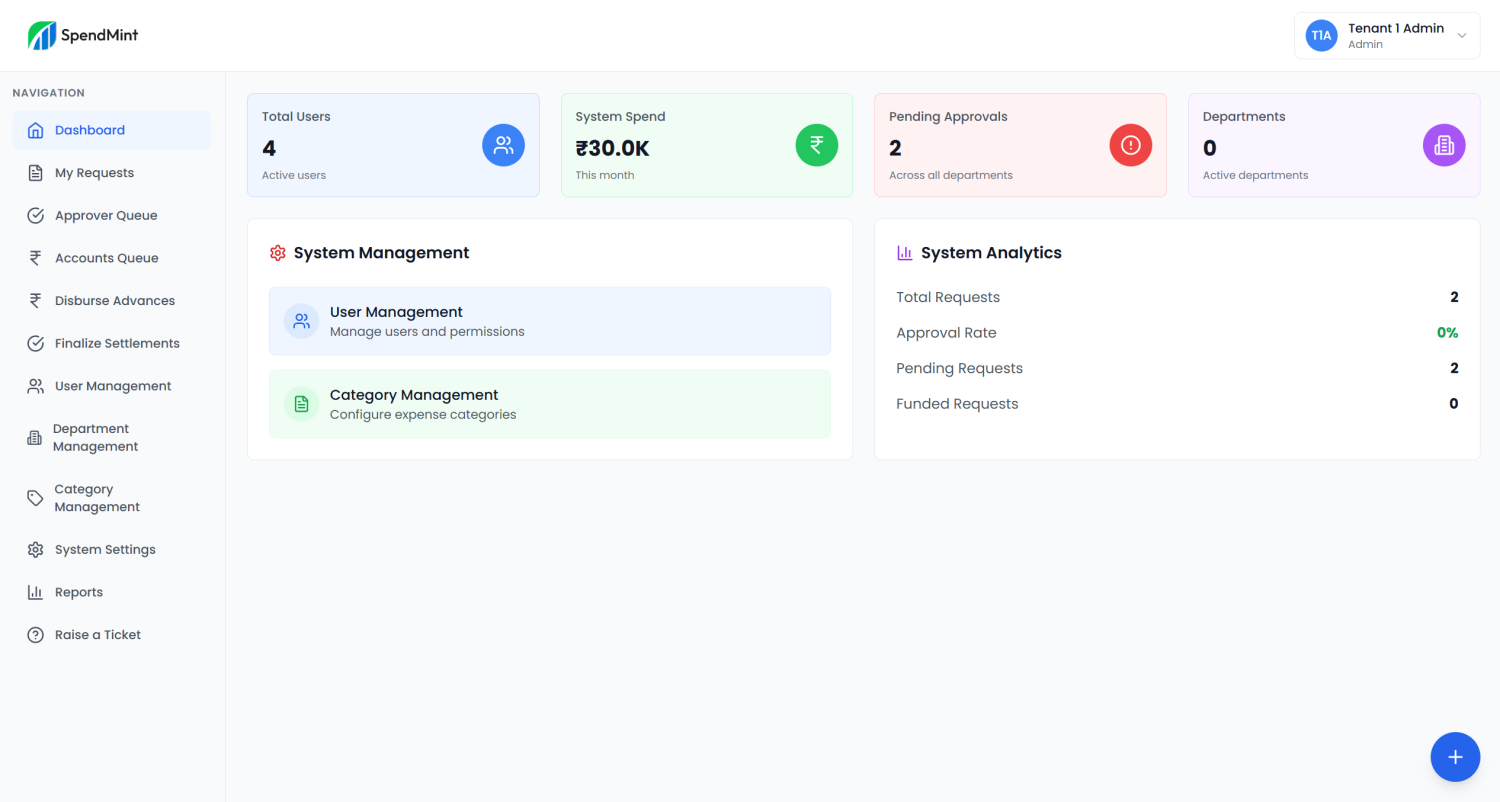Click the Total Users people icon

click(503, 145)
